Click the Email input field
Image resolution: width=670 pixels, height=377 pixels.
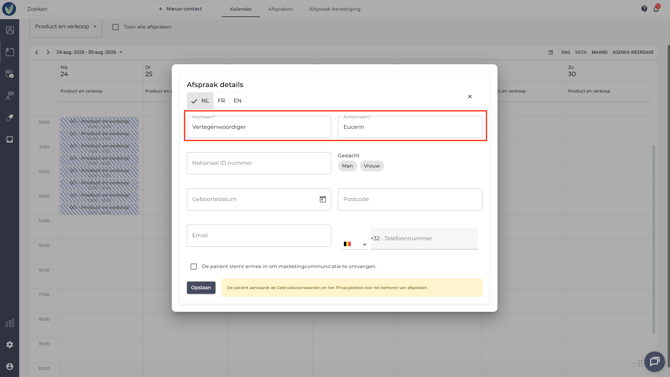(259, 236)
